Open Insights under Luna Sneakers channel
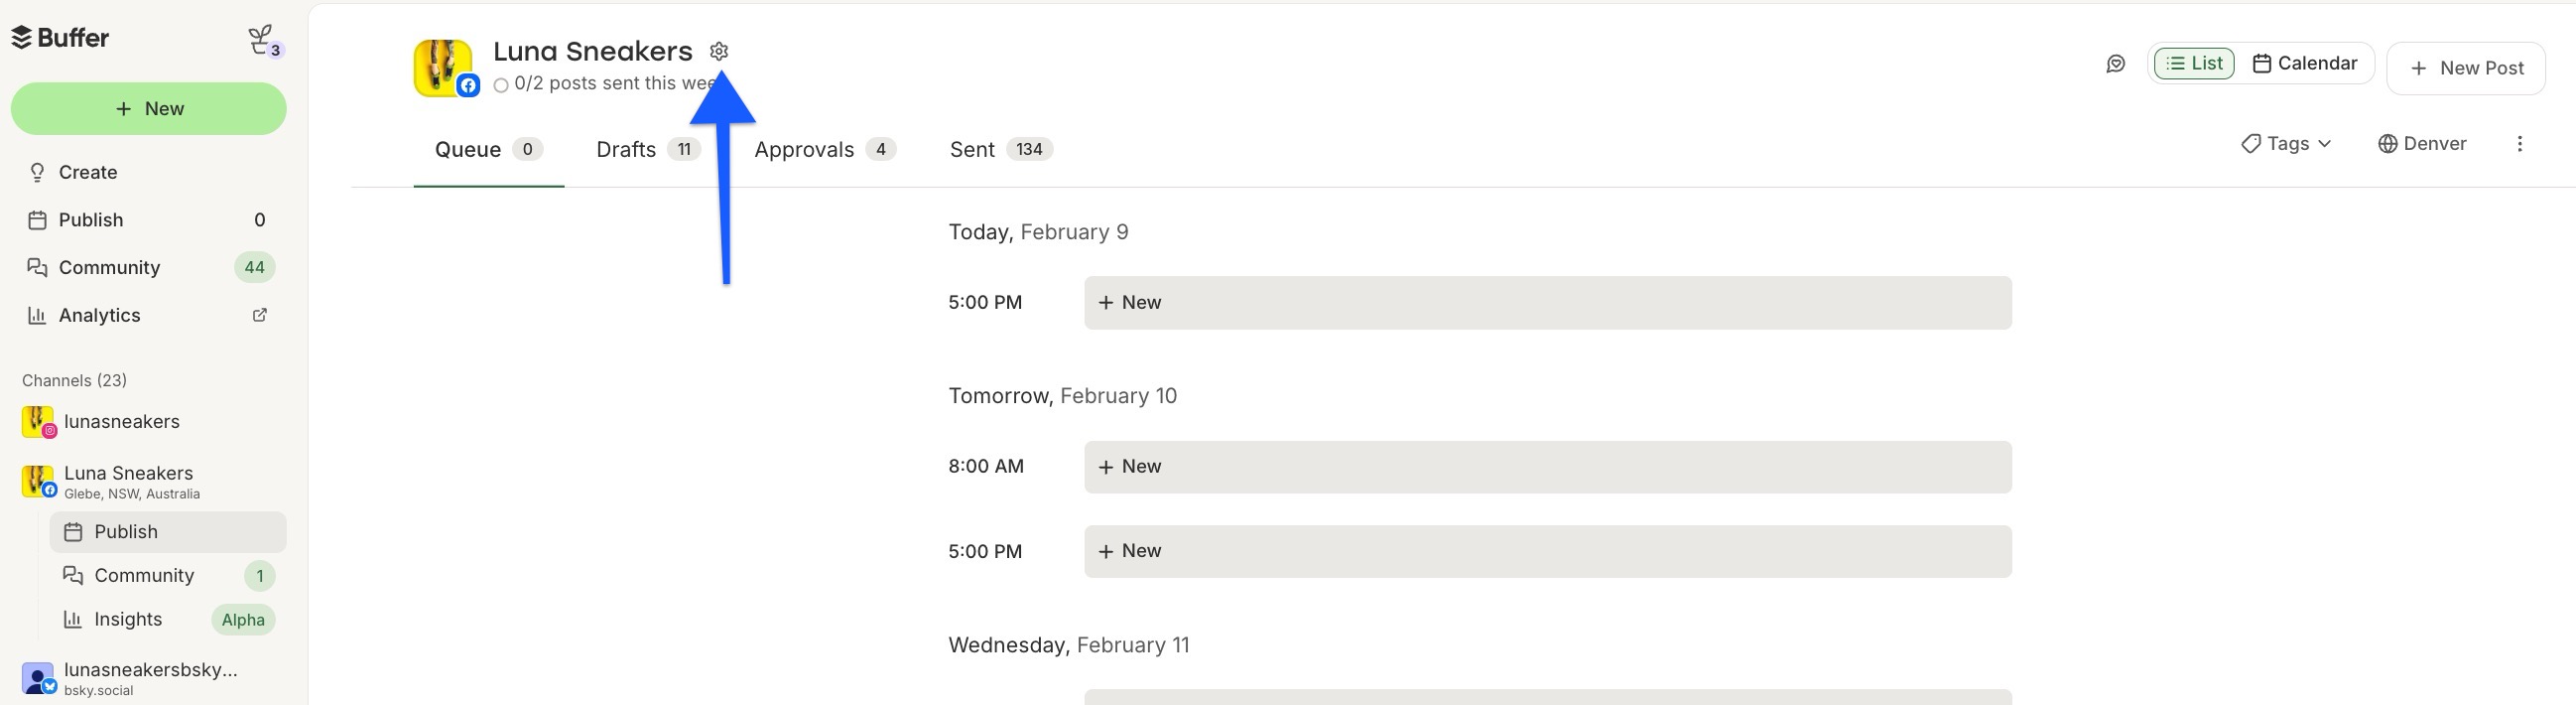The width and height of the screenshot is (2576, 705). (128, 620)
